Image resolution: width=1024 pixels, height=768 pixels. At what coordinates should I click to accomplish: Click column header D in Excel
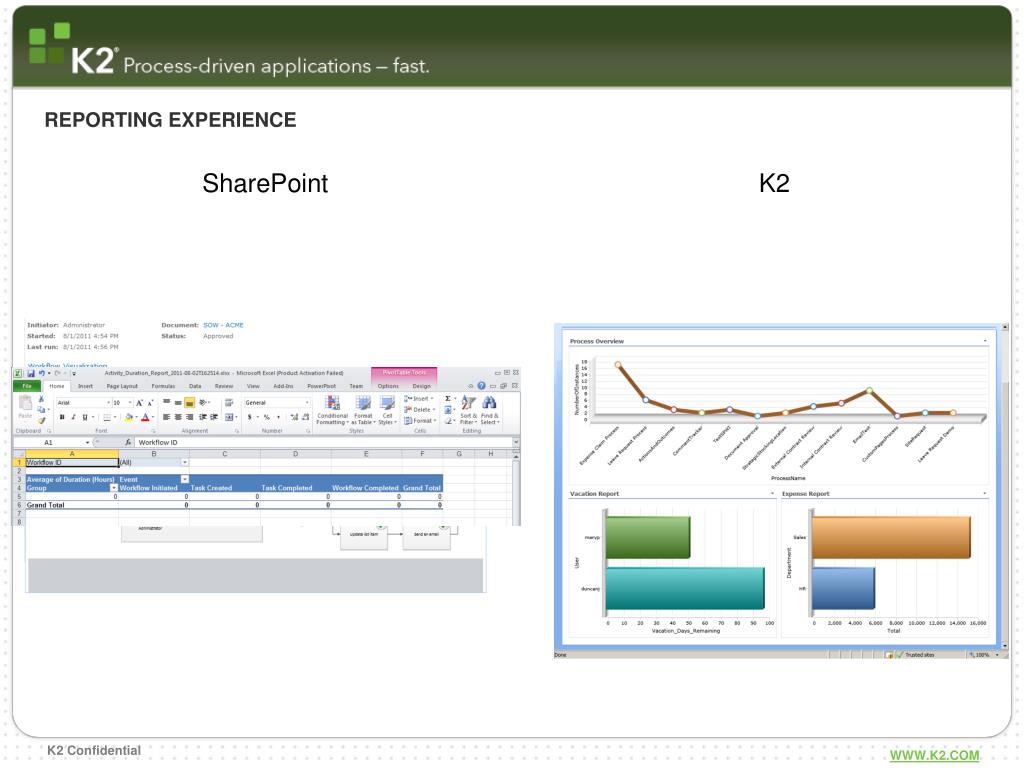295,453
